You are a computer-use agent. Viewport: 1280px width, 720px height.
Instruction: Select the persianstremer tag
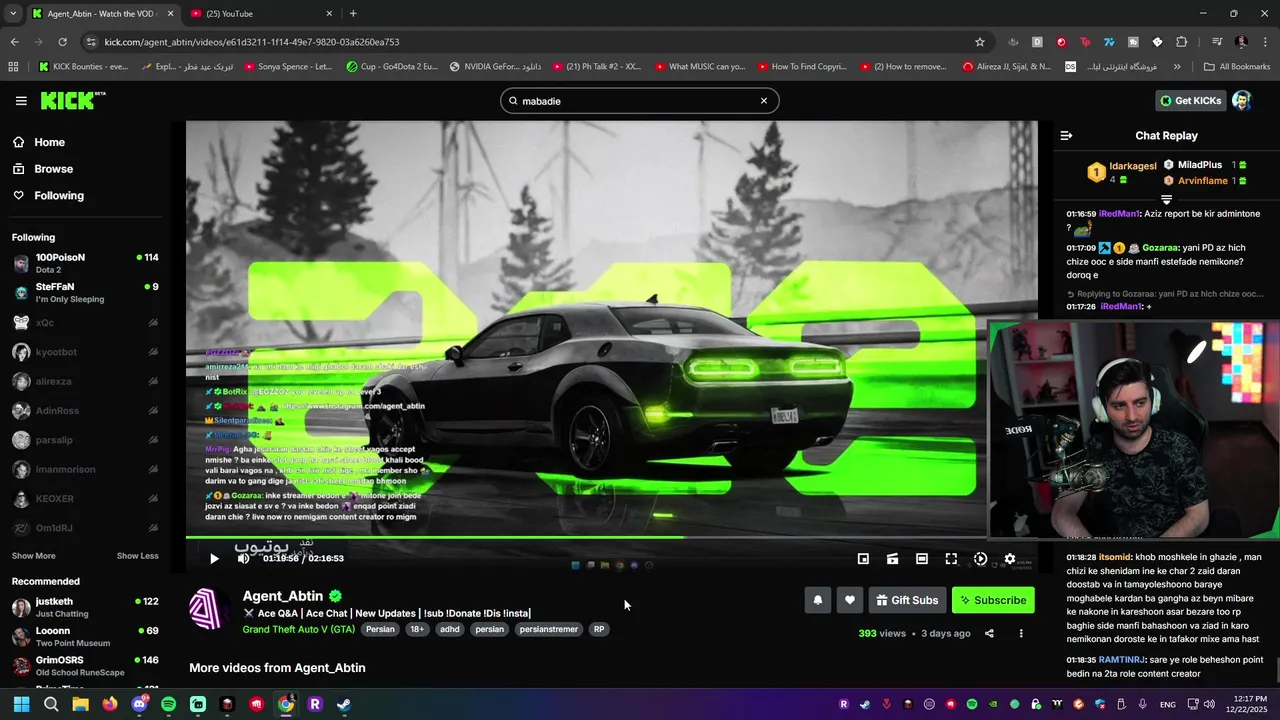point(549,629)
